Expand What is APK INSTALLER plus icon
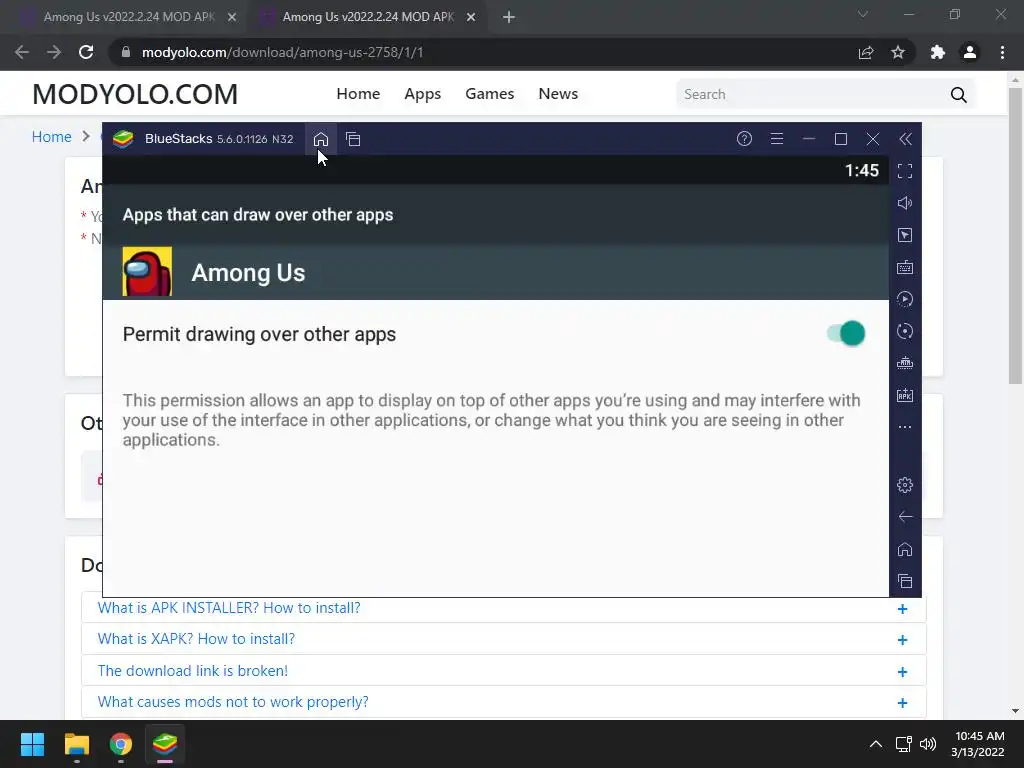 [x=903, y=609]
